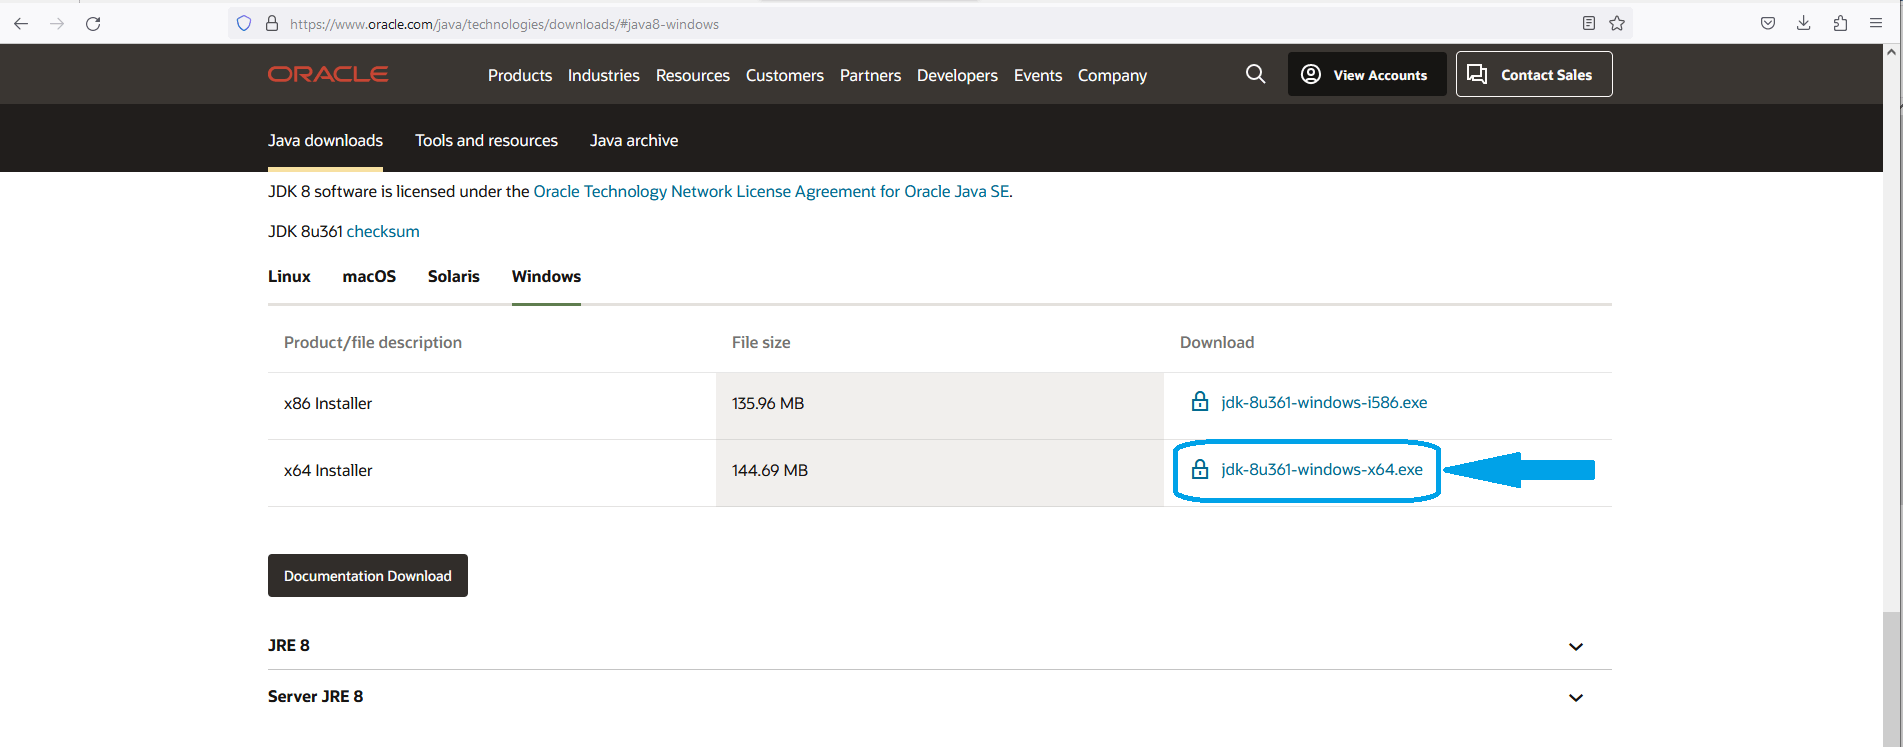Open the Resources menu
Screen dimensions: 1903x747
[x=693, y=75]
